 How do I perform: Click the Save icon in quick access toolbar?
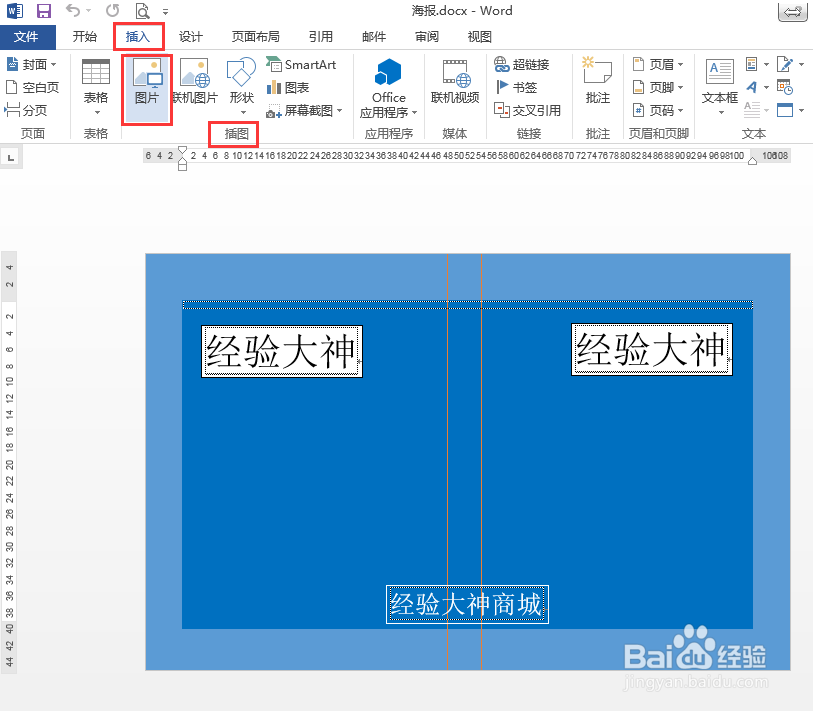click(44, 11)
